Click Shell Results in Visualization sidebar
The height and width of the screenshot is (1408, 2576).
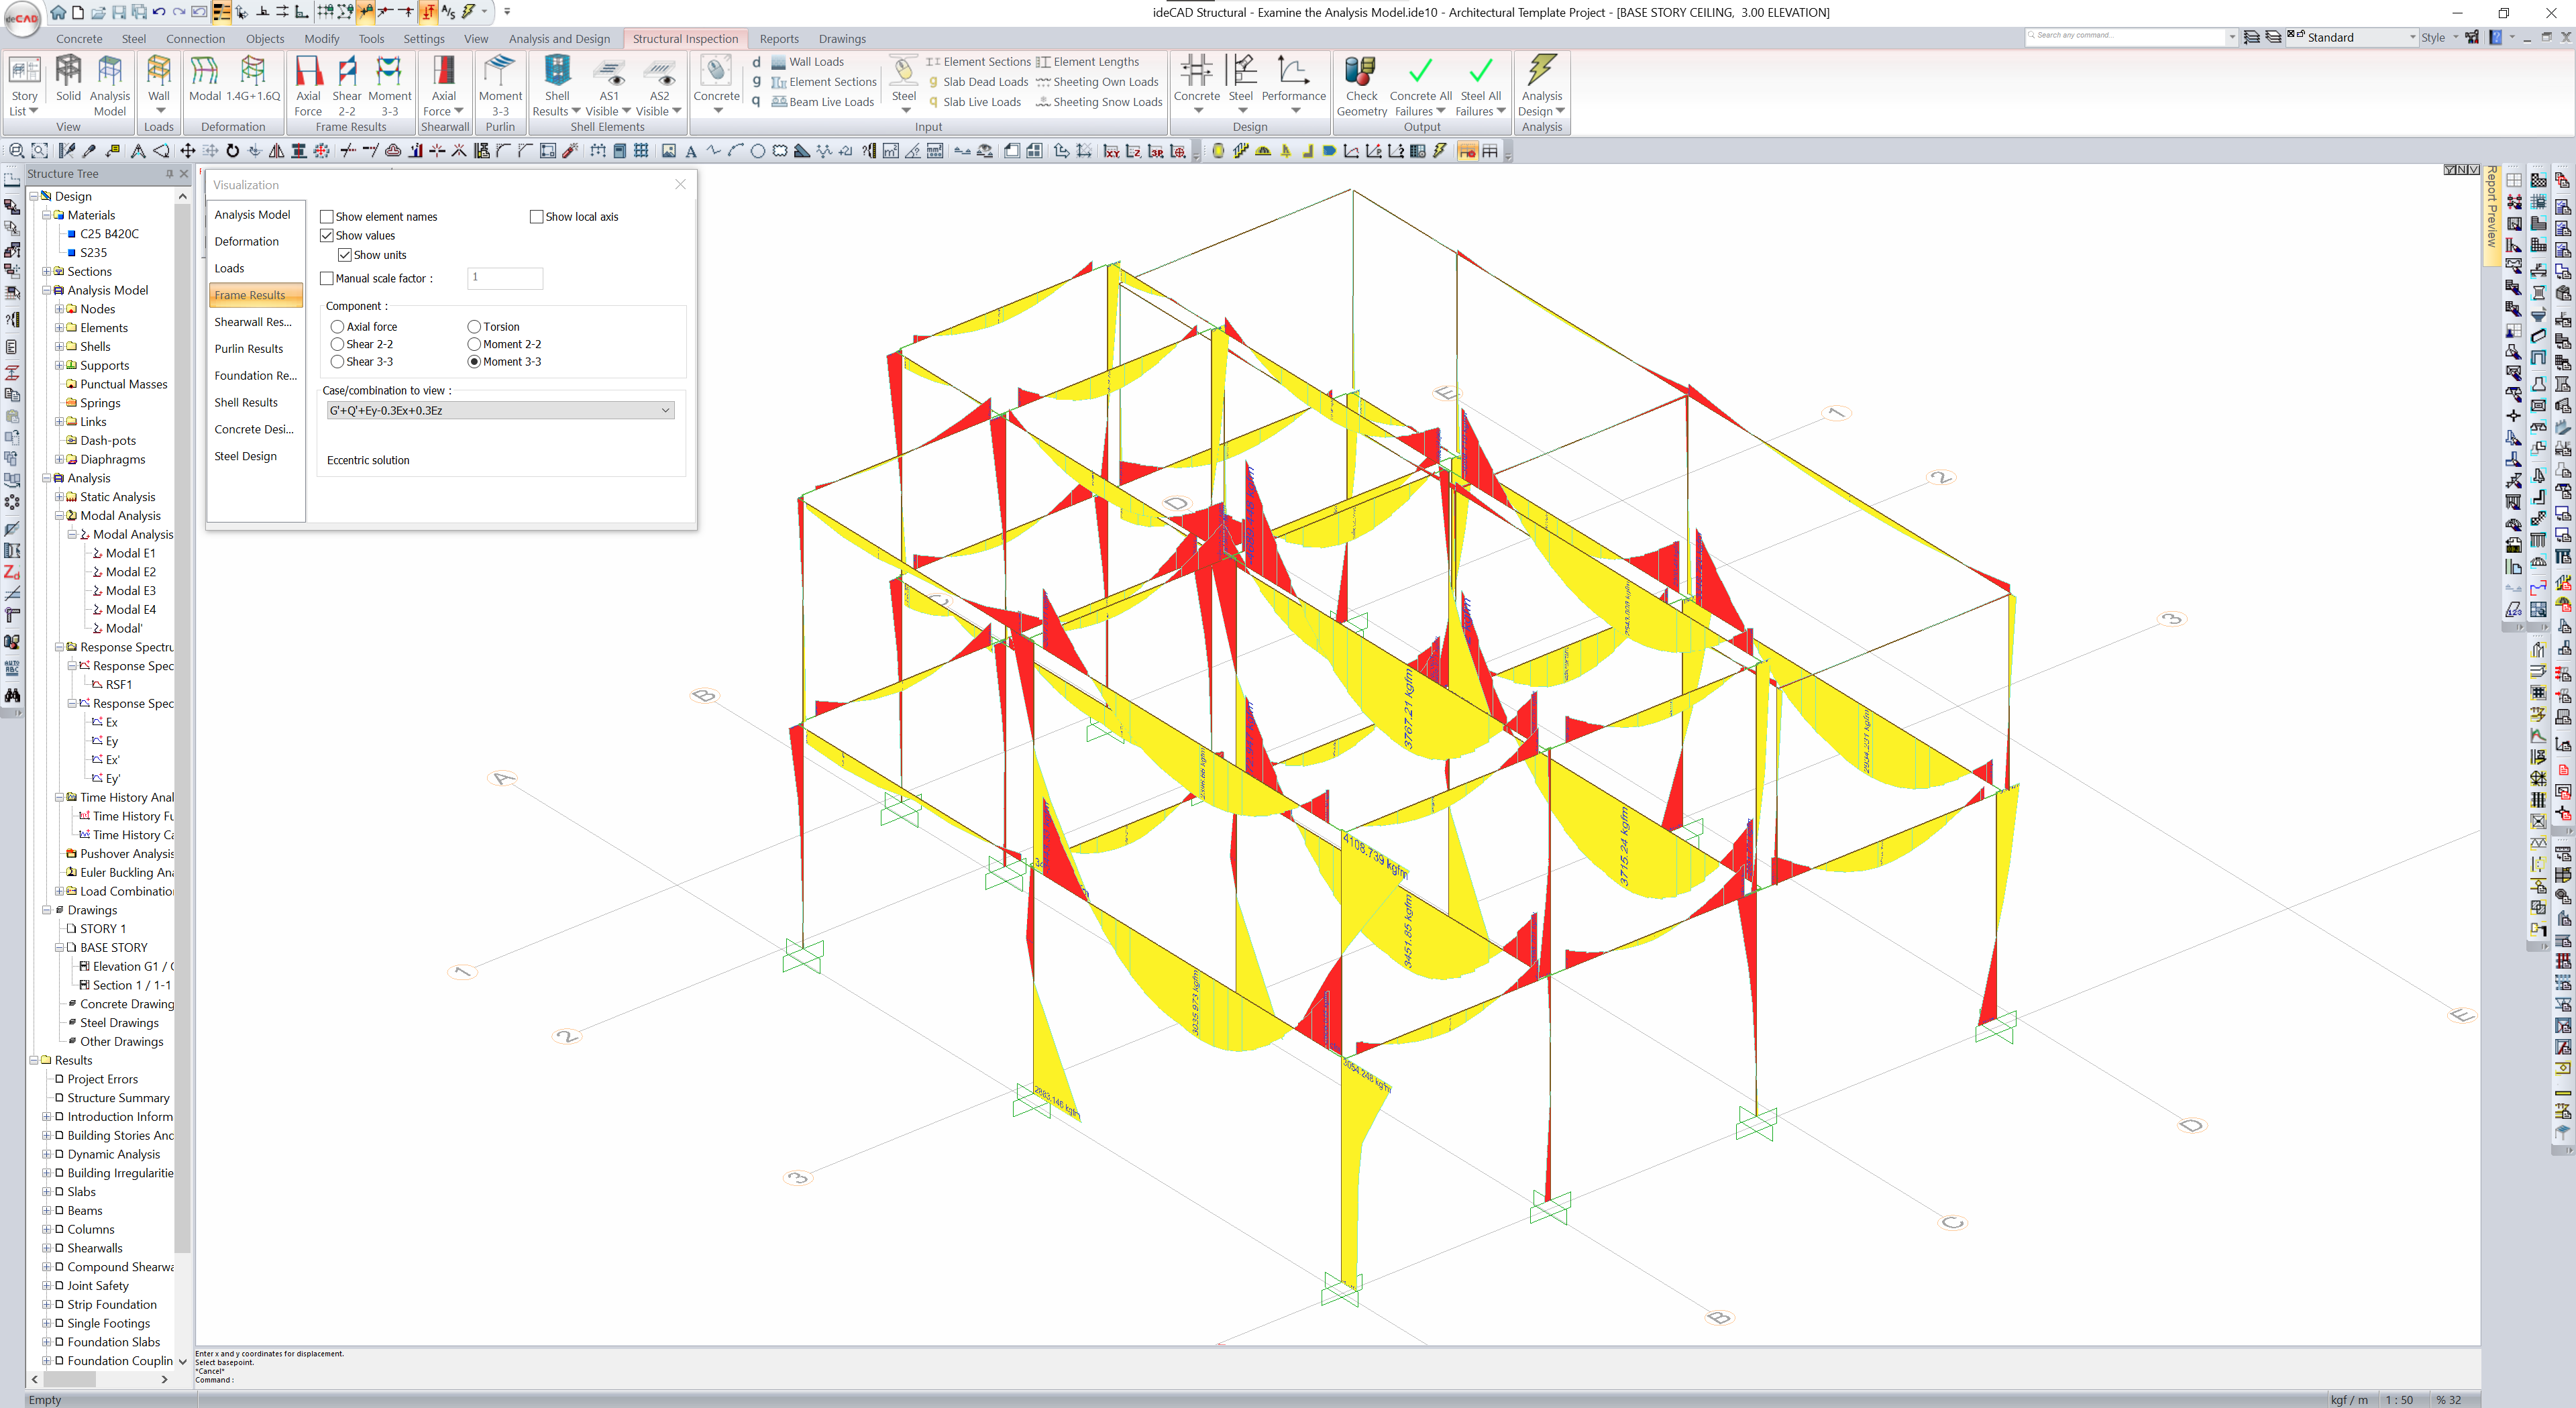click(x=245, y=403)
